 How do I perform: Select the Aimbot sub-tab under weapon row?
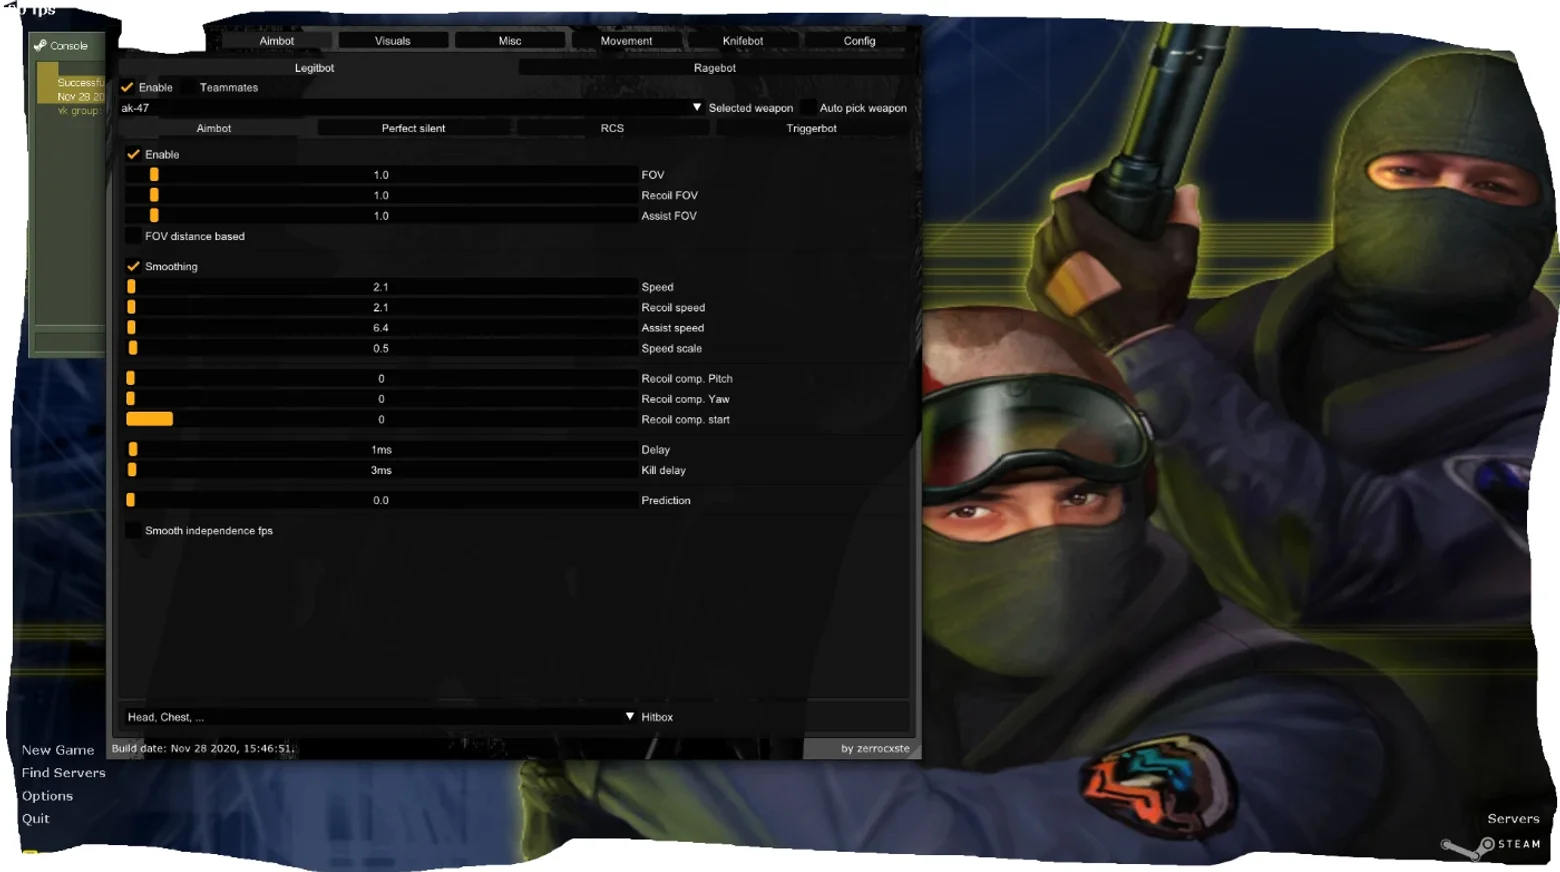coord(214,128)
